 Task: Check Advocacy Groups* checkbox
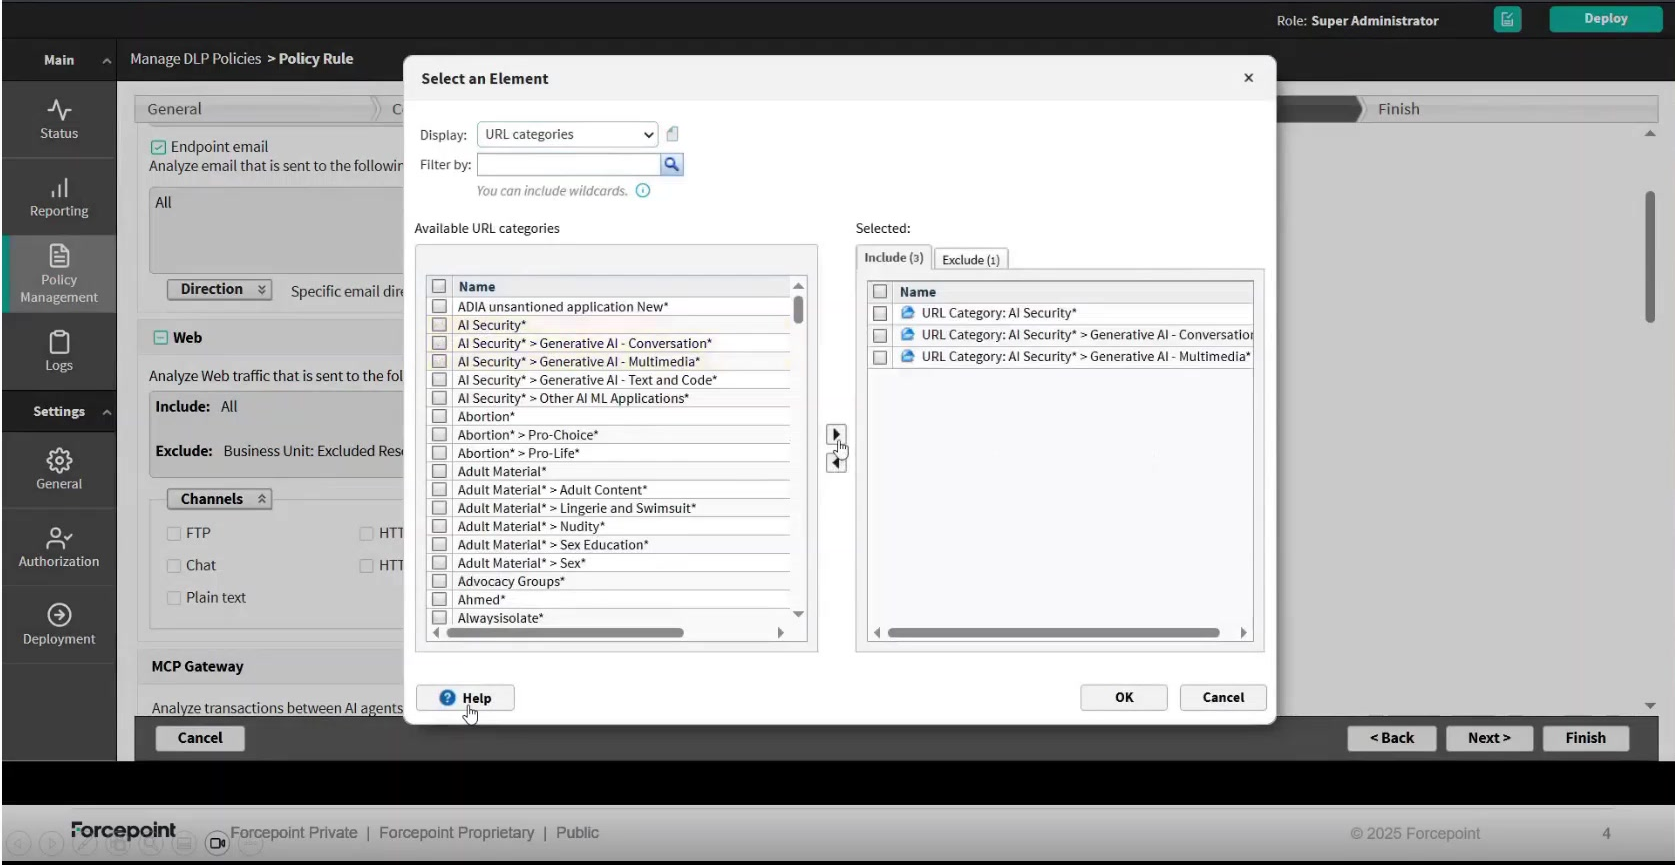click(439, 581)
